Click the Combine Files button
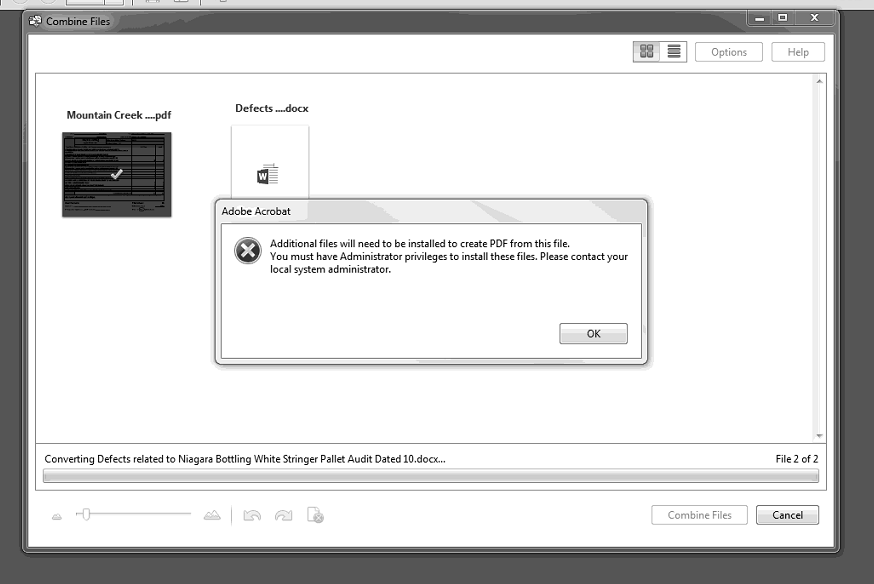Screen dimensions: 874x584 [698, 514]
